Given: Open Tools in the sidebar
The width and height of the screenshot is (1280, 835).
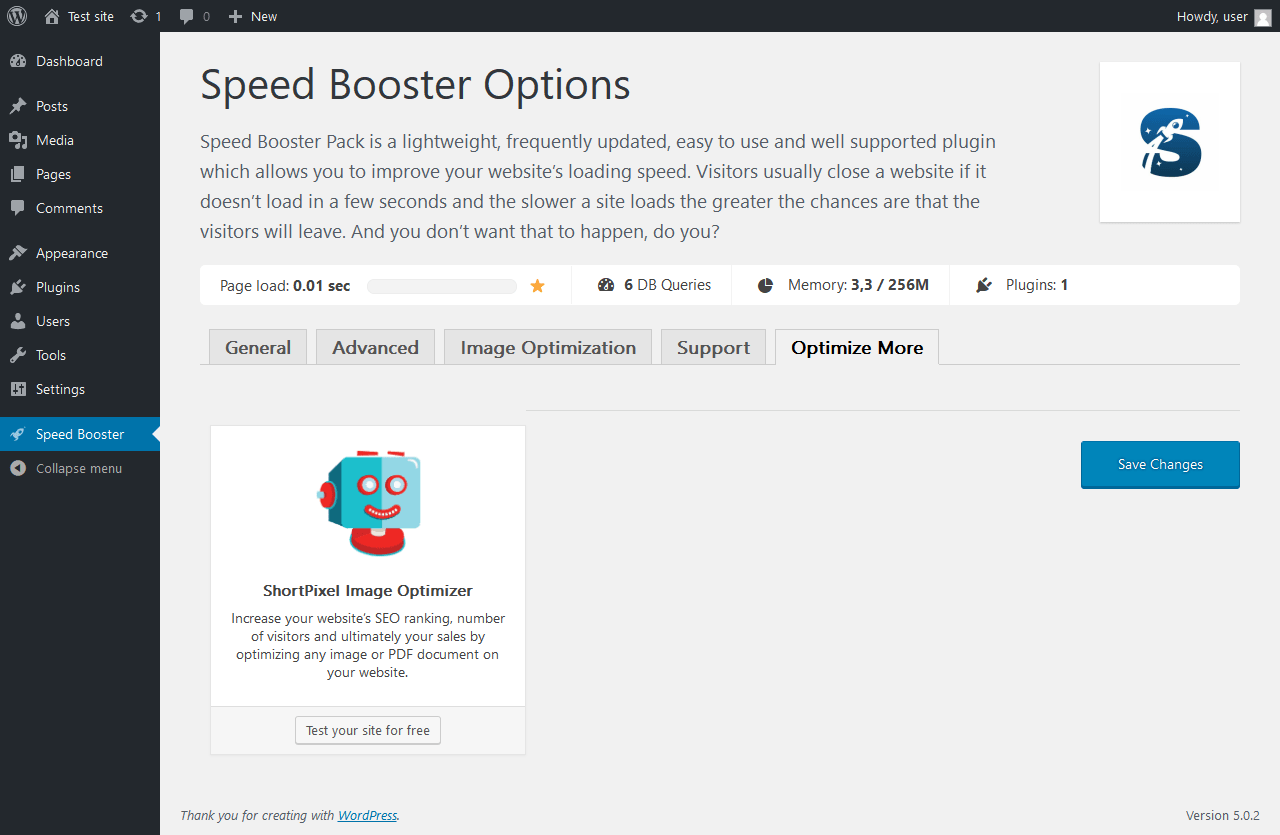Looking at the screenshot, I should pyautogui.click(x=80, y=355).
